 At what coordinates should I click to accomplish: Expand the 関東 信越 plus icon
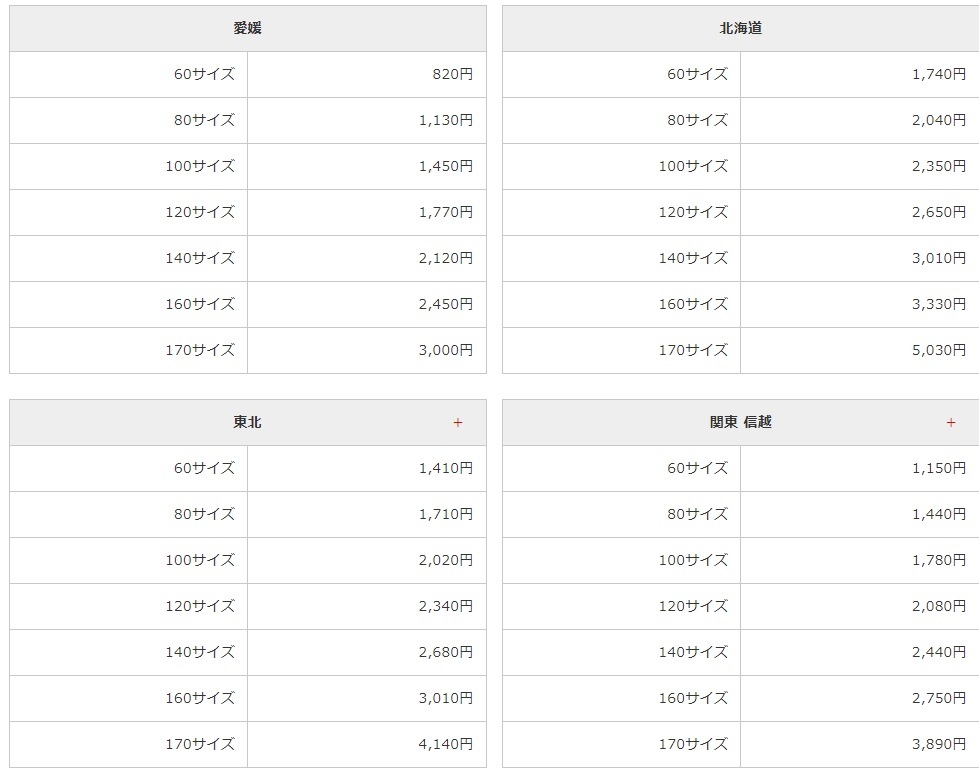point(951,423)
